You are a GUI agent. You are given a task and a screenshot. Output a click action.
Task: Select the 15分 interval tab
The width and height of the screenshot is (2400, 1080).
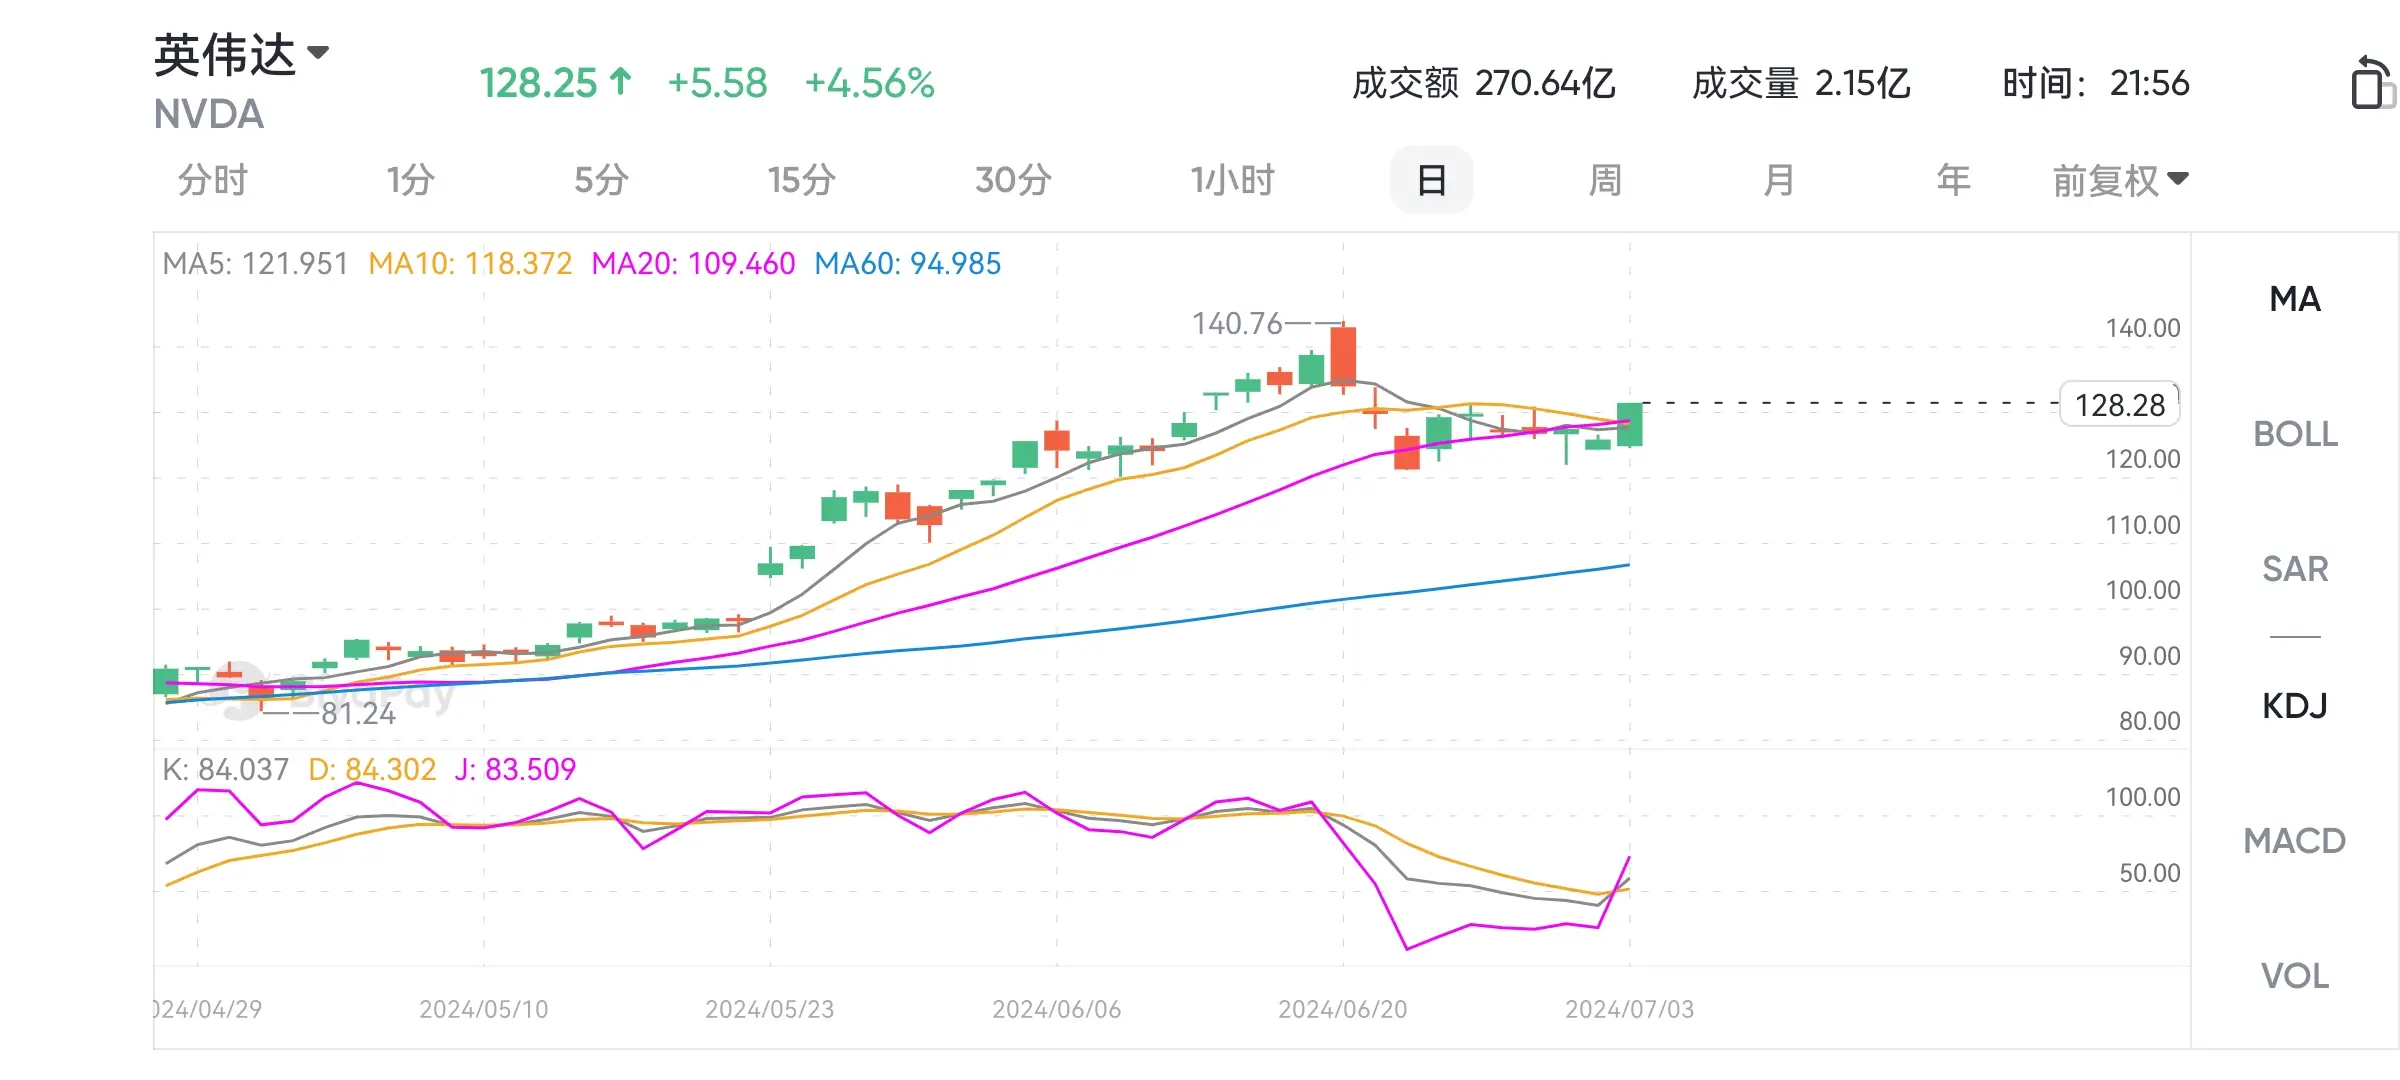click(801, 181)
